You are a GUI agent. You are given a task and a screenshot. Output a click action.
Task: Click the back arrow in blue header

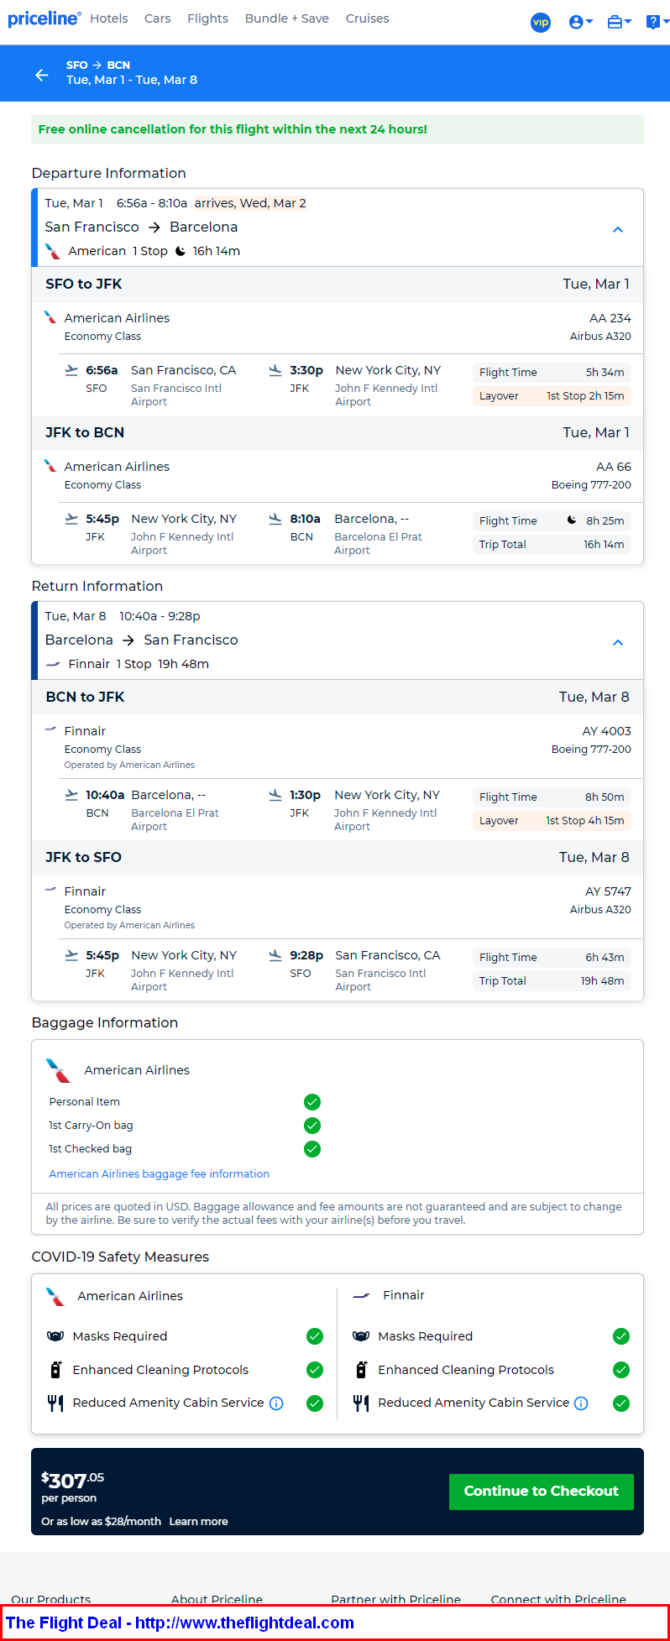[x=41, y=75]
